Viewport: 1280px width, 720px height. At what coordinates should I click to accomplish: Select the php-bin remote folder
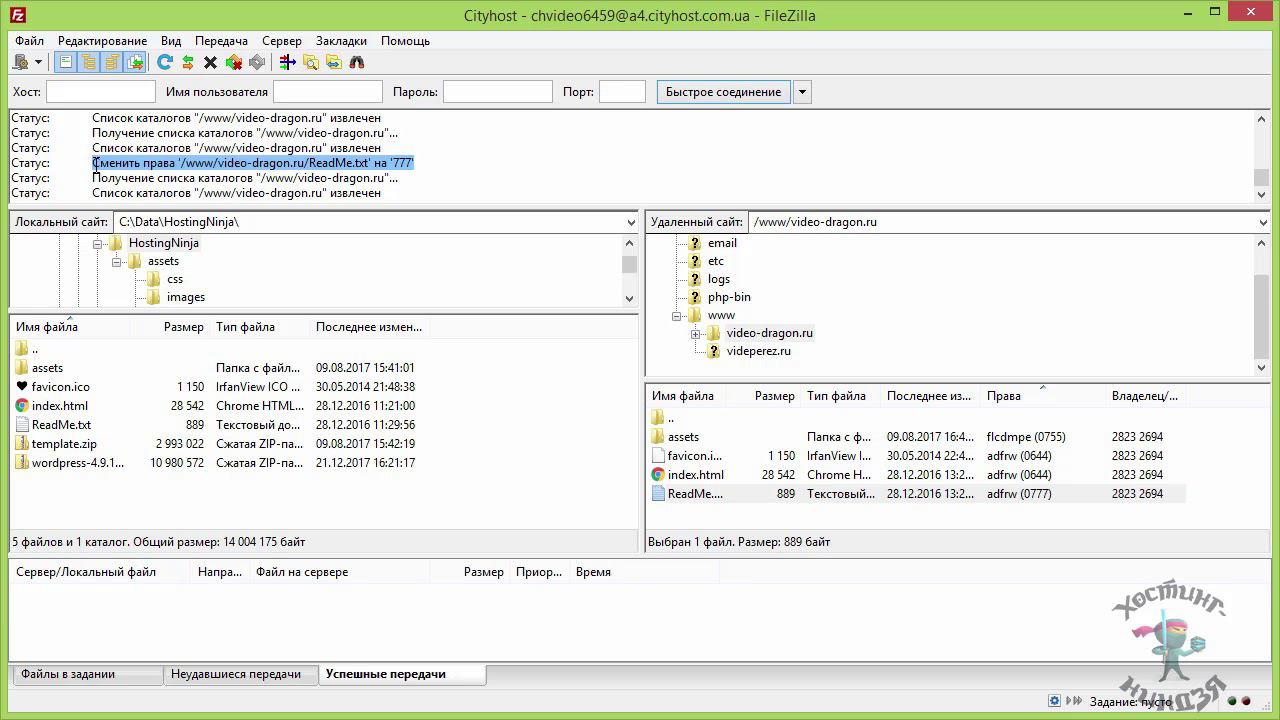pyautogui.click(x=729, y=297)
